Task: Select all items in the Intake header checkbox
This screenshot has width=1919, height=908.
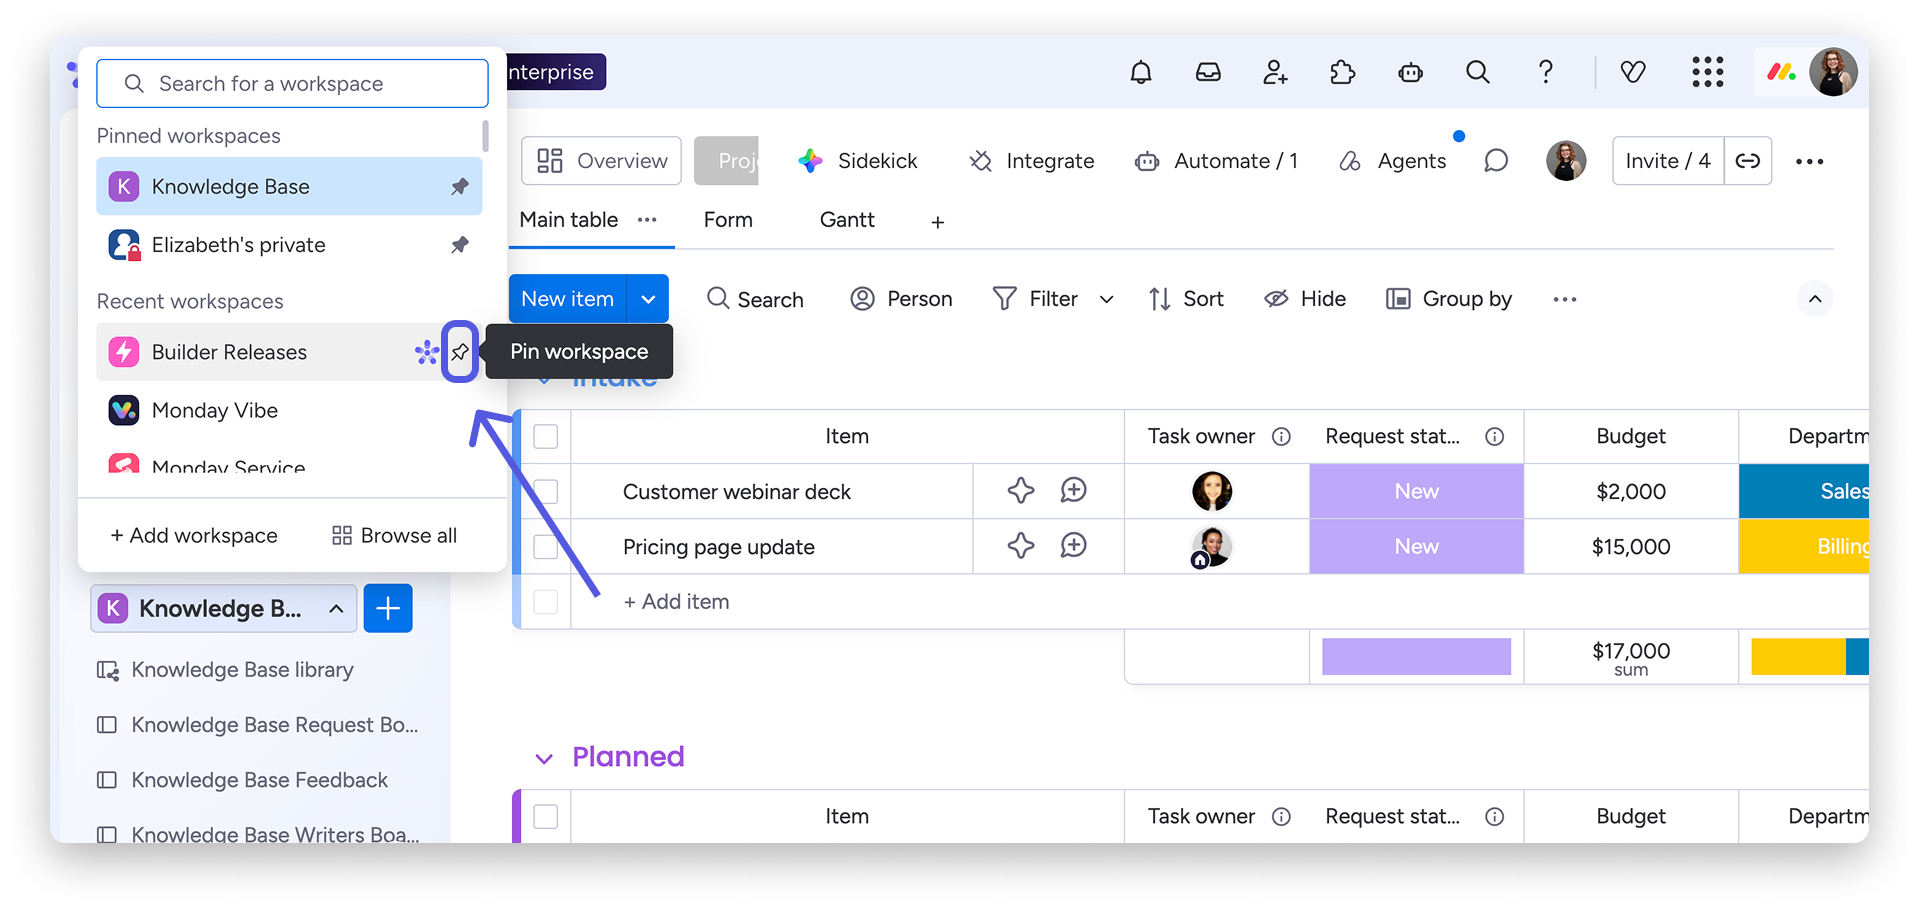Action: (546, 437)
